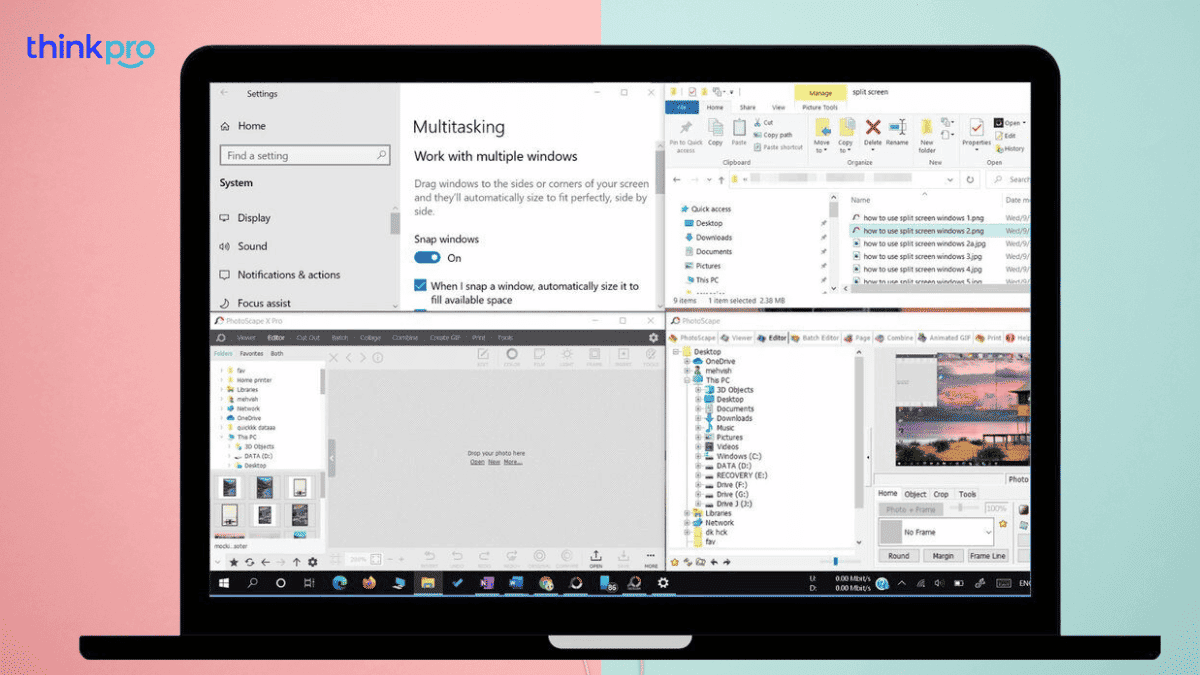Click the Delete icon in File Explorer ribbon
The image size is (1200, 675).
pyautogui.click(x=873, y=127)
